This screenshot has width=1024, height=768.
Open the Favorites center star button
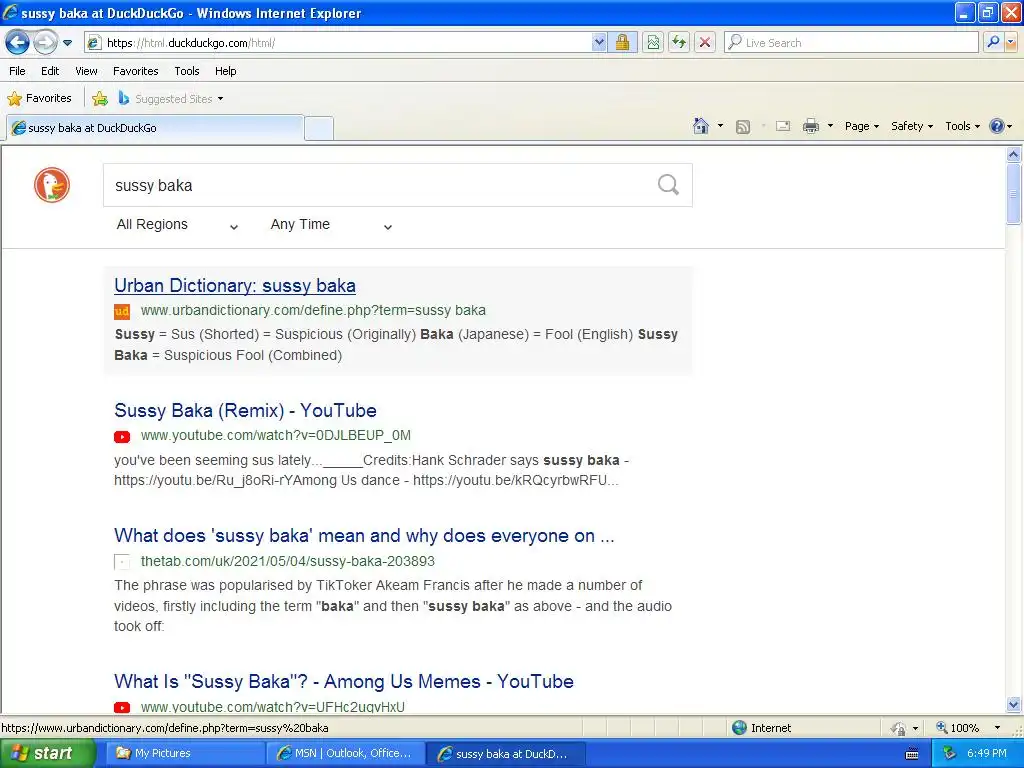tap(39, 99)
